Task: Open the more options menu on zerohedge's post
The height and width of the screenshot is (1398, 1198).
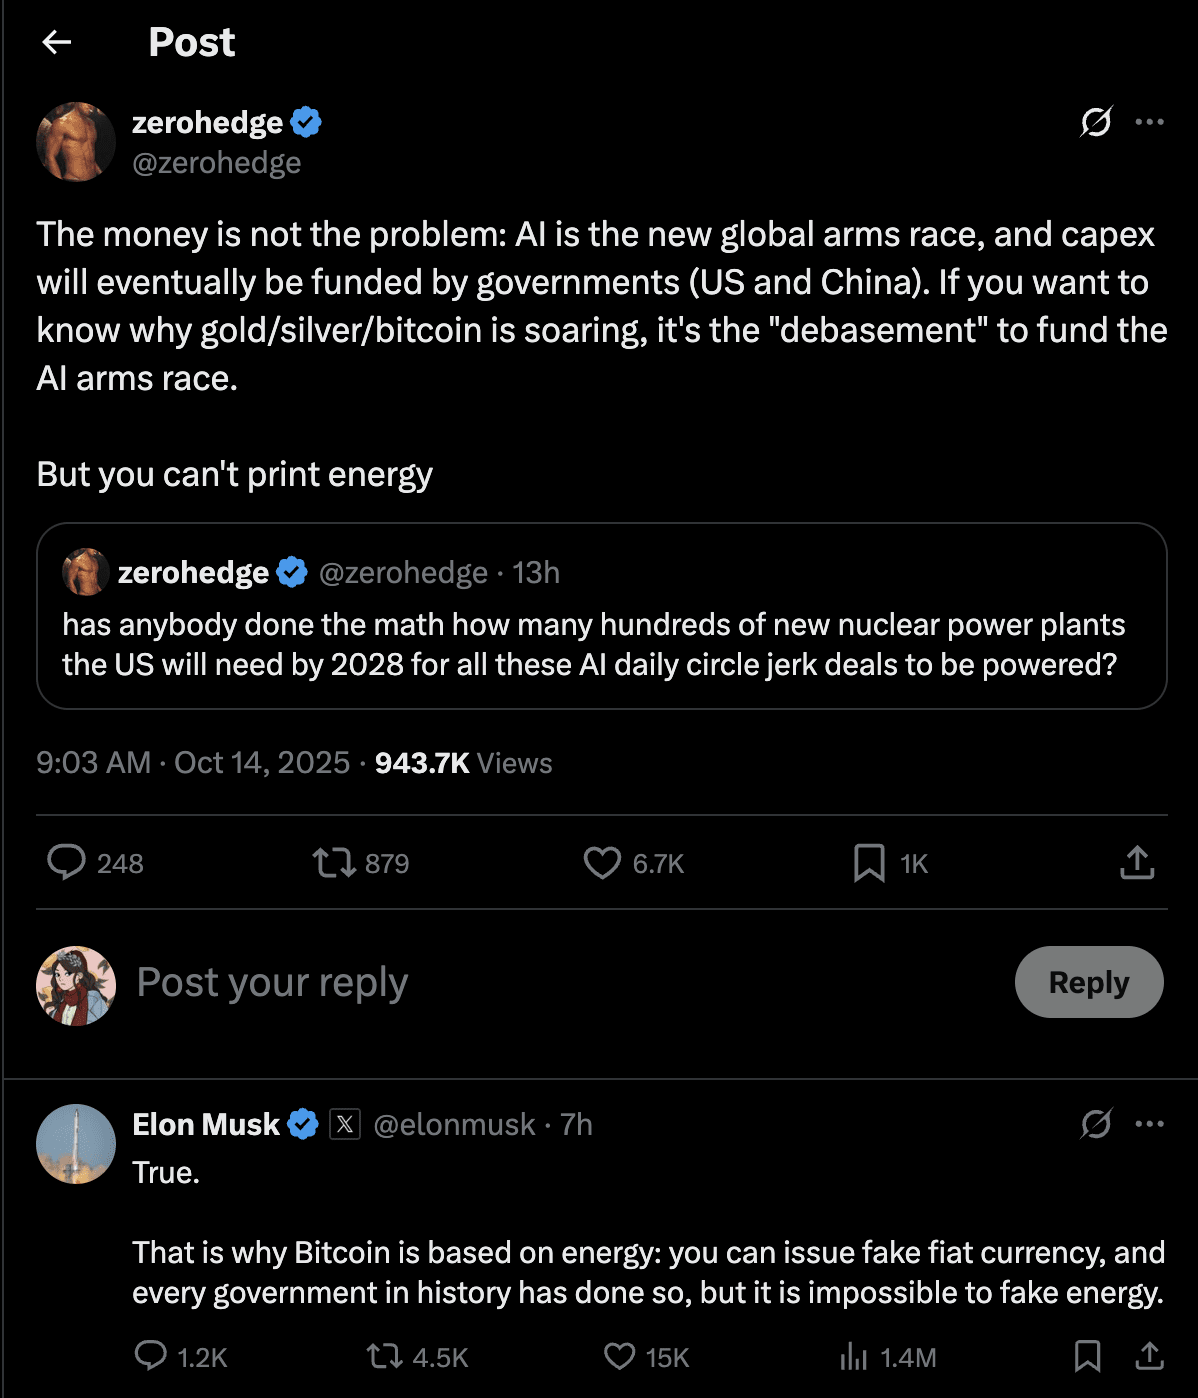Action: pyautogui.click(x=1150, y=122)
